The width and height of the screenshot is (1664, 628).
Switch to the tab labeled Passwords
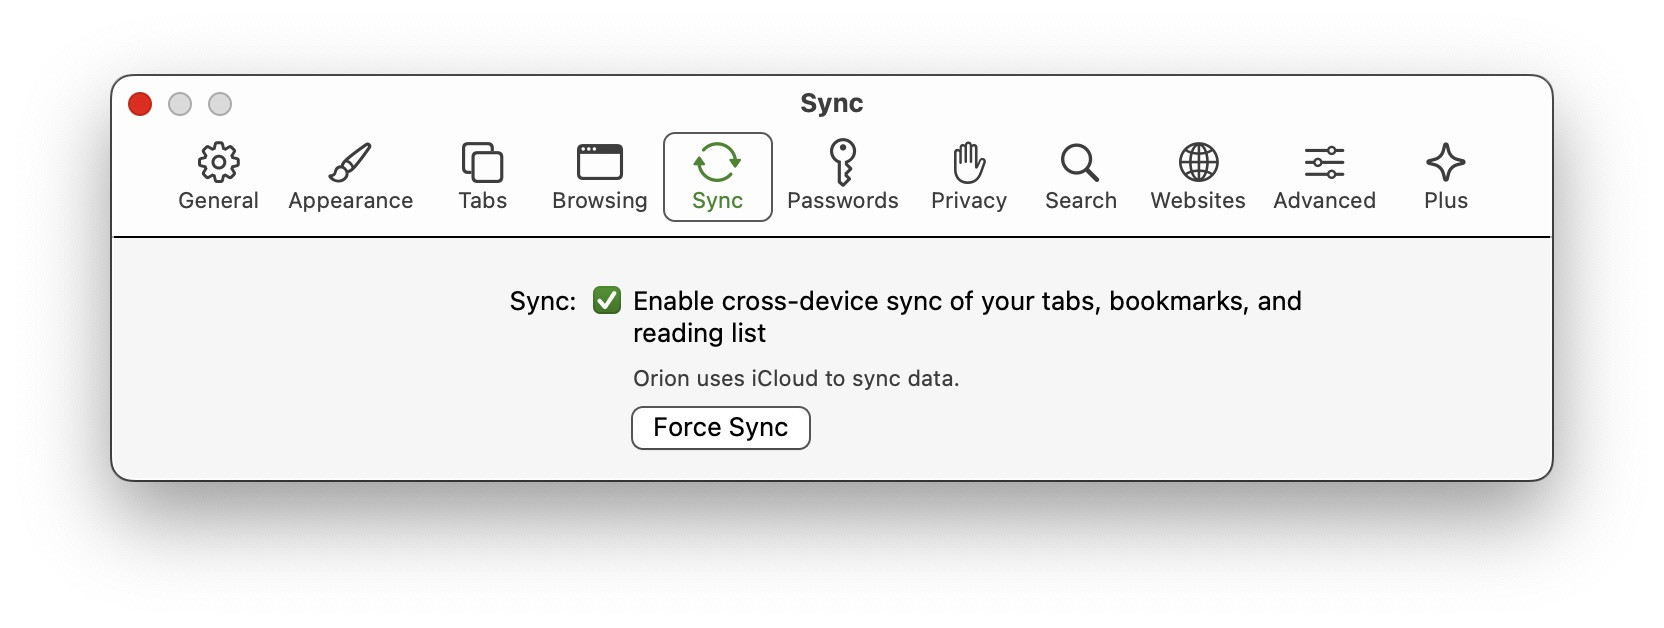click(x=842, y=201)
